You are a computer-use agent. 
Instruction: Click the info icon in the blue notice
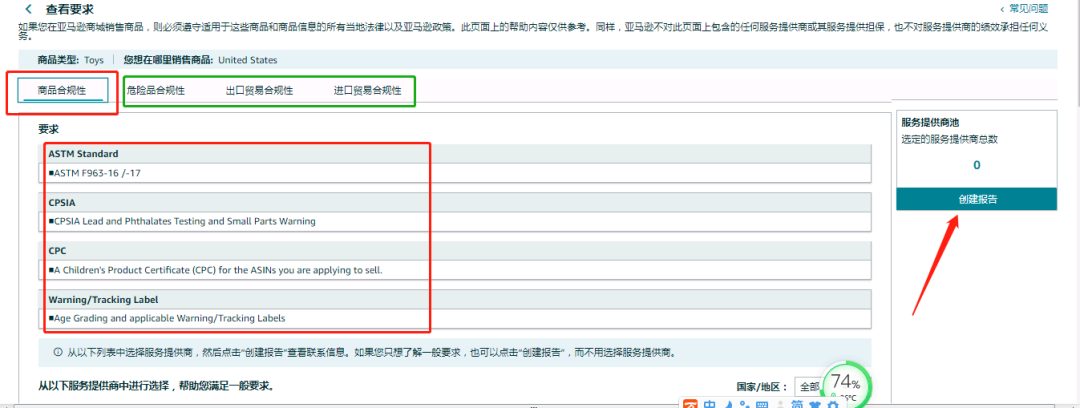(x=58, y=352)
